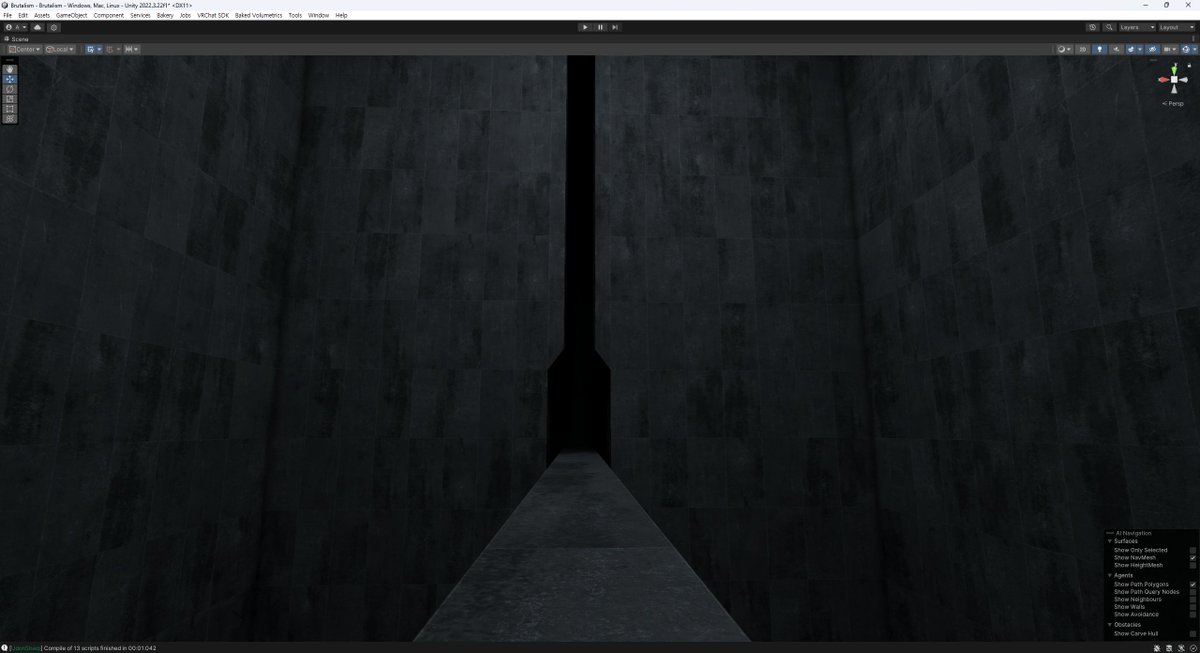The image size is (1200, 653).
Task: Select the Rect transform tool
Action: [10, 109]
